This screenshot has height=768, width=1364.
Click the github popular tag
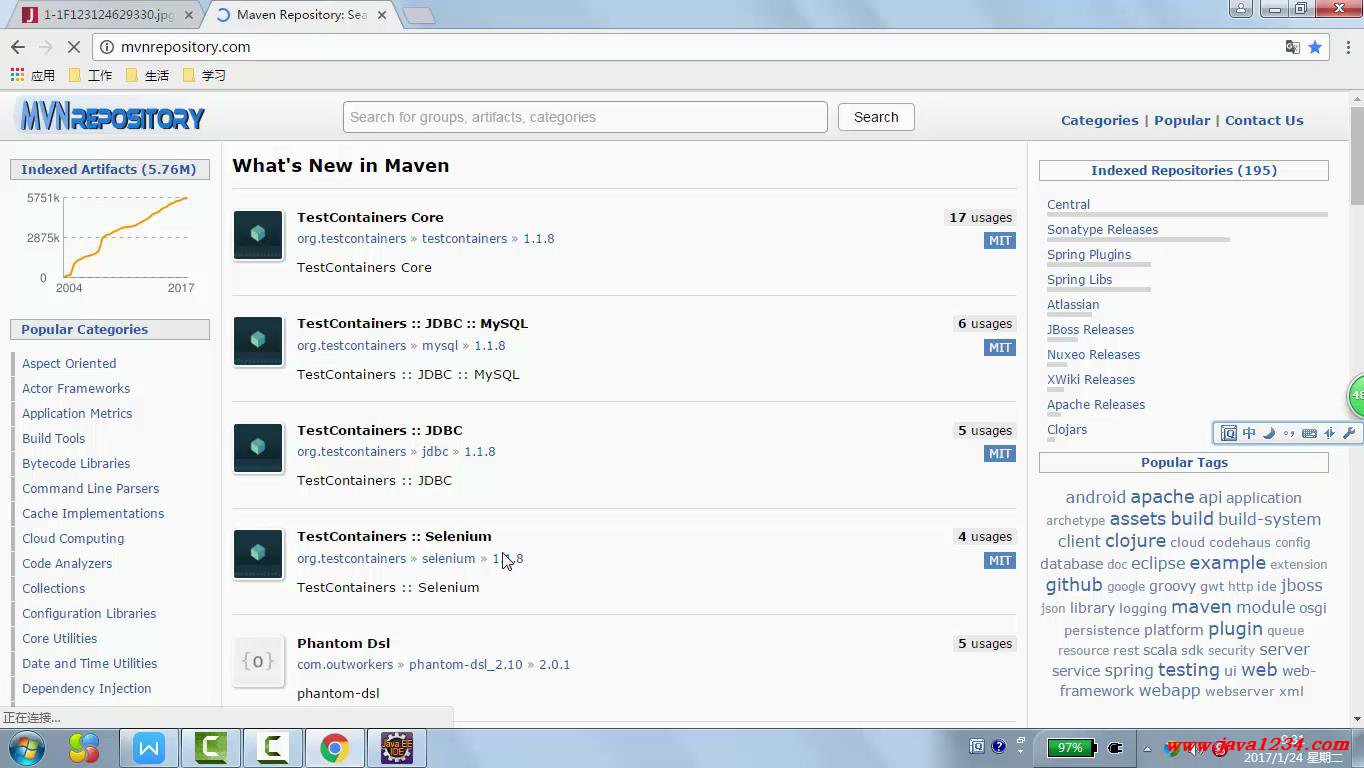[1074, 585]
